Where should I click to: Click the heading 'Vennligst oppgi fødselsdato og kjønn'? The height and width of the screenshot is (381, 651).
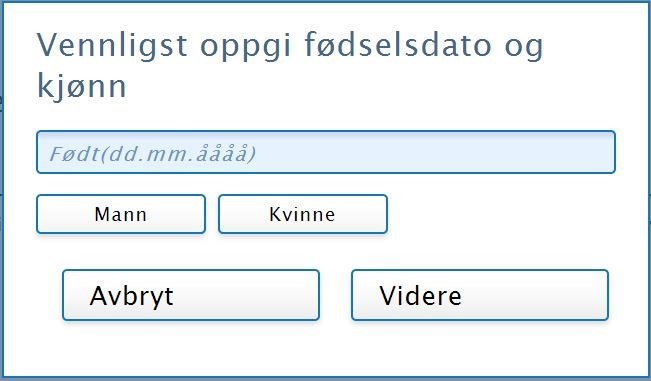pos(290,66)
